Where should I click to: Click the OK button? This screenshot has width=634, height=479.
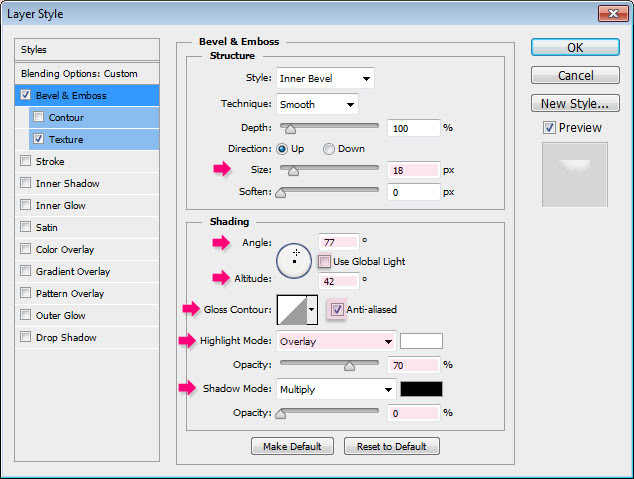point(575,47)
